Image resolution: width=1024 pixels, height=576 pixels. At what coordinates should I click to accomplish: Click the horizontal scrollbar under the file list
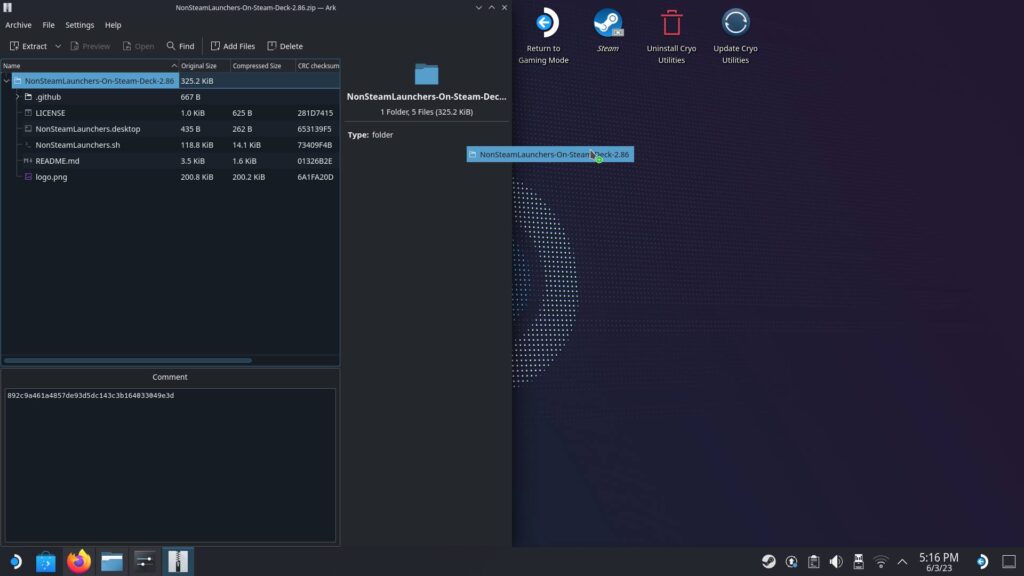(x=128, y=360)
